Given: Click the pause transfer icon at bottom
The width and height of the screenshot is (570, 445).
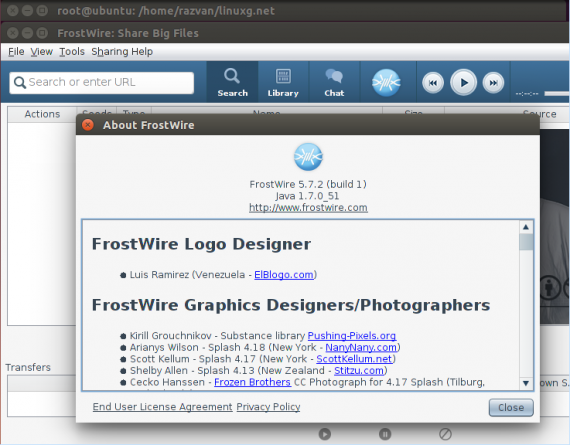Looking at the screenshot, I should [x=385, y=434].
